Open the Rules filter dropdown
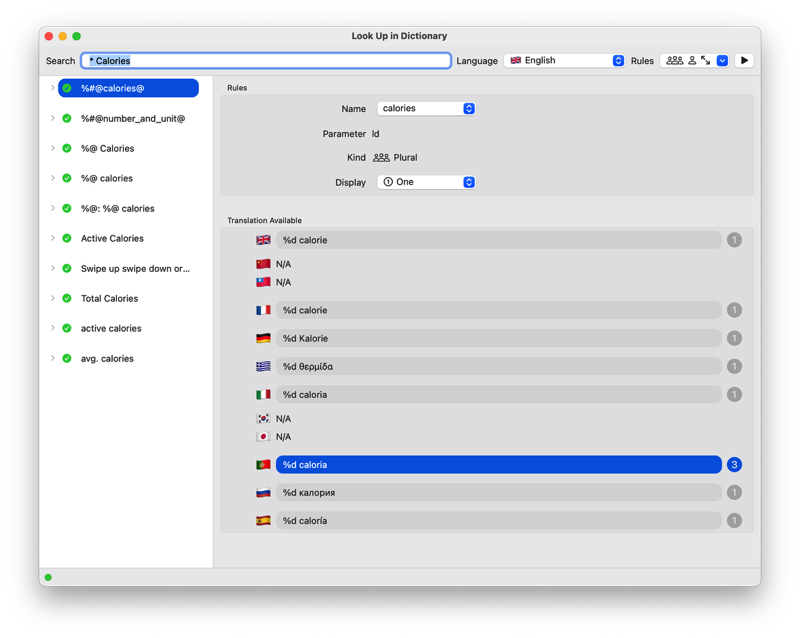 722,61
